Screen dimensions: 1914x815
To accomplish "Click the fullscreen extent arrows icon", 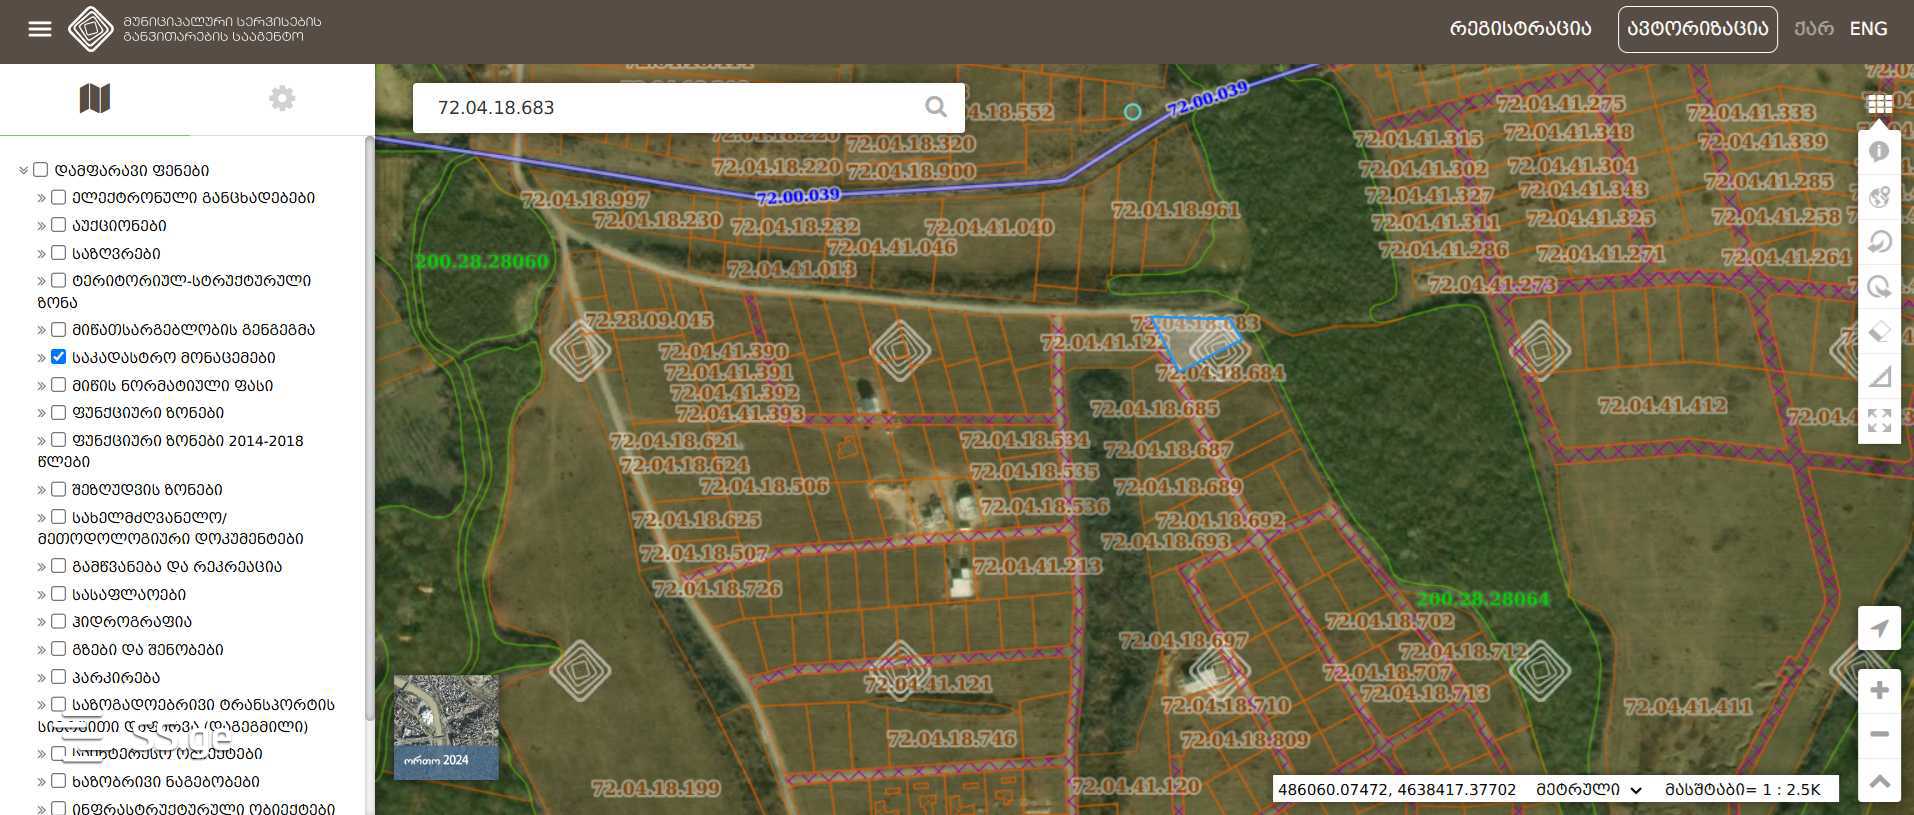I will (x=1879, y=420).
